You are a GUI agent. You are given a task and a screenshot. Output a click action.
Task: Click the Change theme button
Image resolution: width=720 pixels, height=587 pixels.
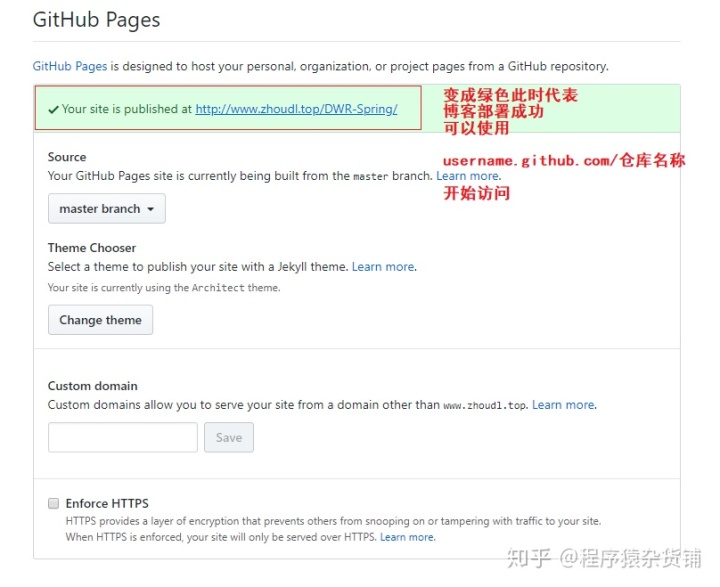pos(100,320)
